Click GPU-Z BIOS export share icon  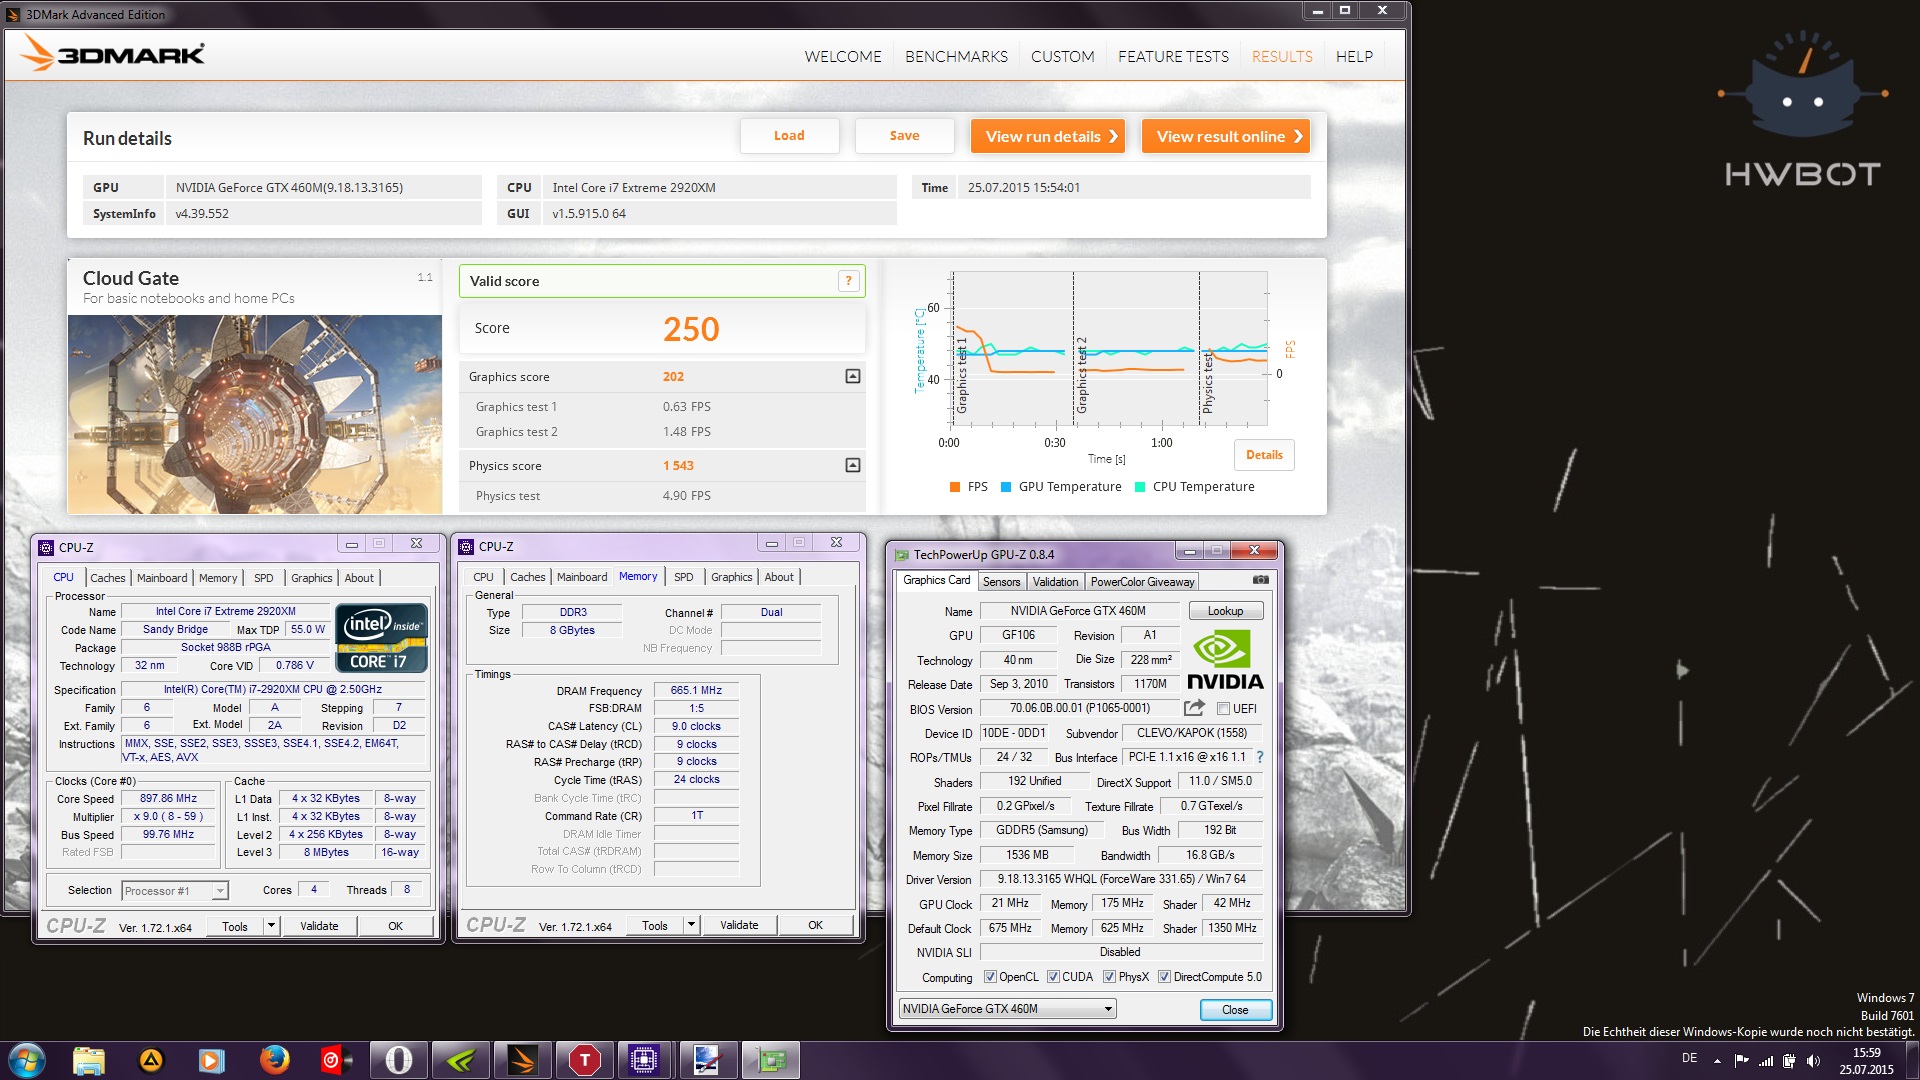[x=1194, y=708]
